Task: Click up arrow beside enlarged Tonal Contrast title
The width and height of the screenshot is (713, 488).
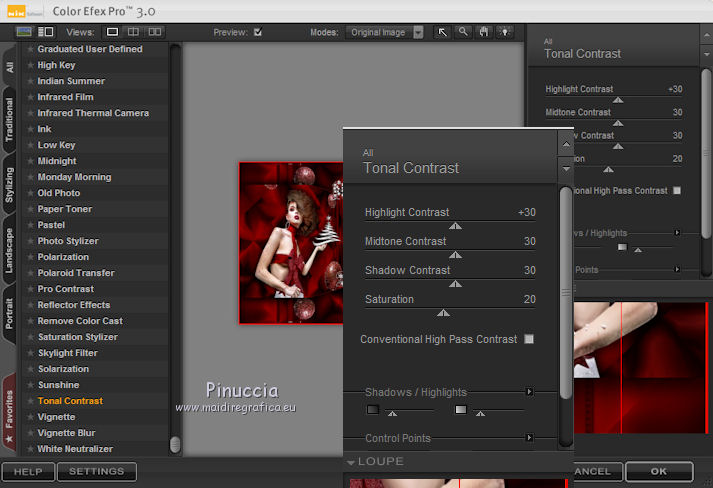Action: (566, 144)
